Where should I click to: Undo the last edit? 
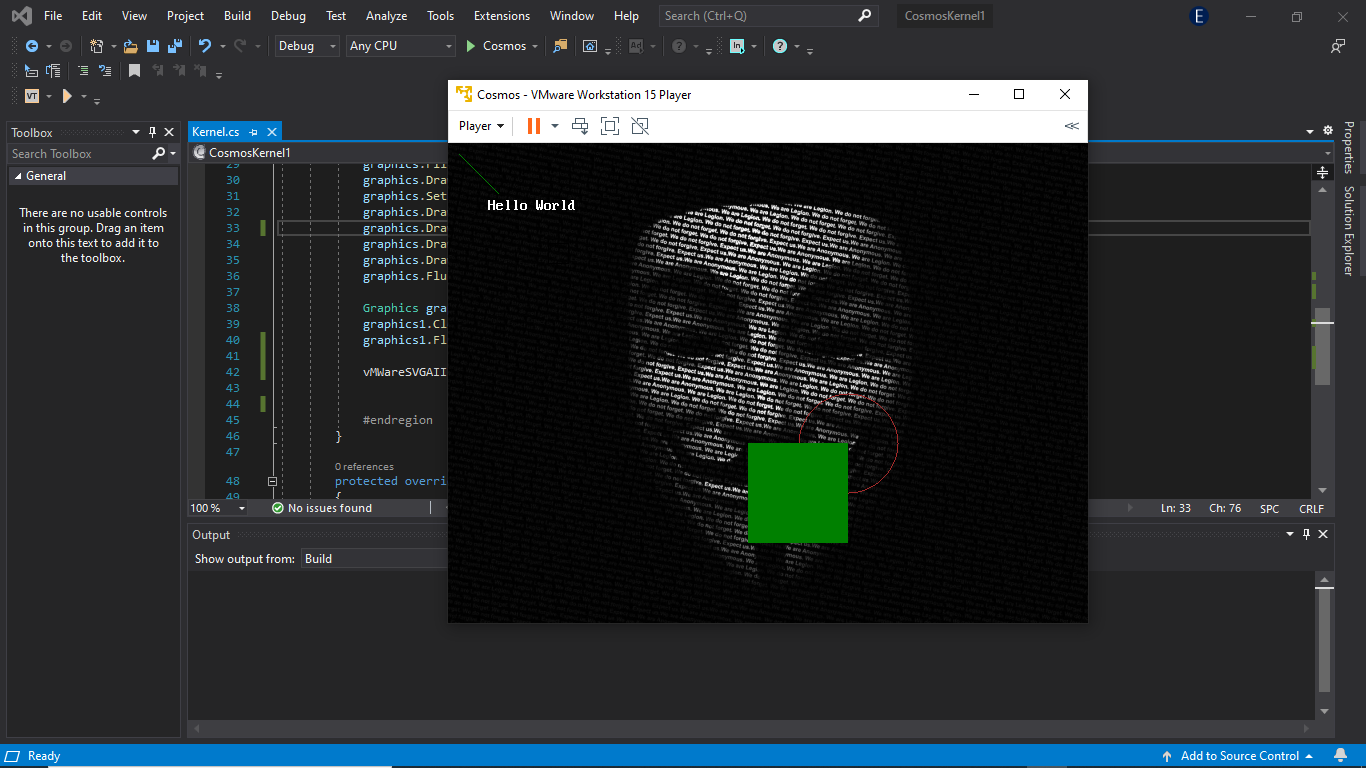[x=205, y=46]
